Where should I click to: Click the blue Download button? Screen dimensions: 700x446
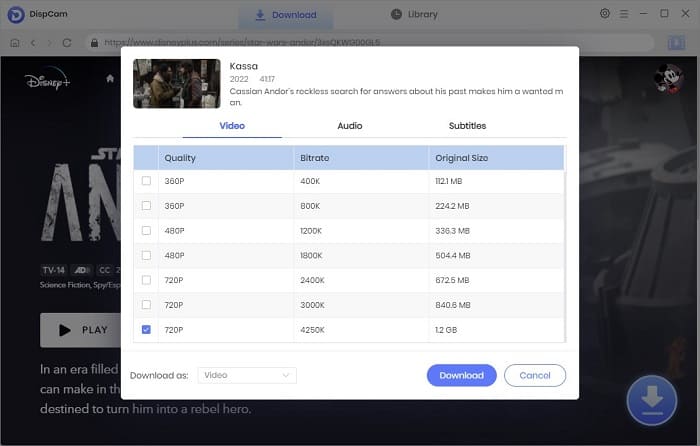pyautogui.click(x=462, y=375)
